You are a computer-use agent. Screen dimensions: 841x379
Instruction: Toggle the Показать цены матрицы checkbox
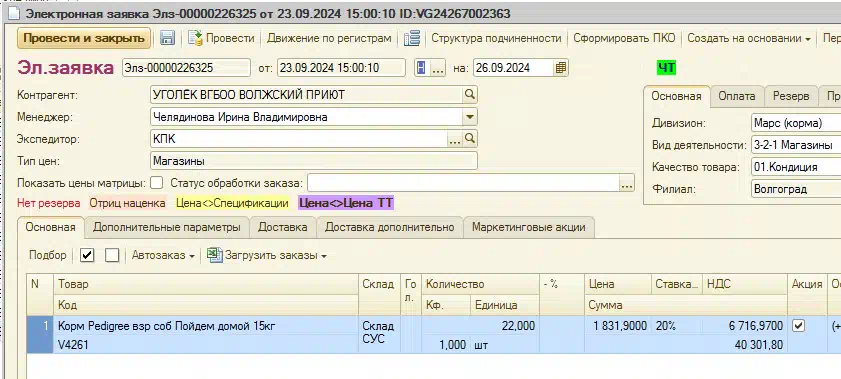click(x=156, y=183)
